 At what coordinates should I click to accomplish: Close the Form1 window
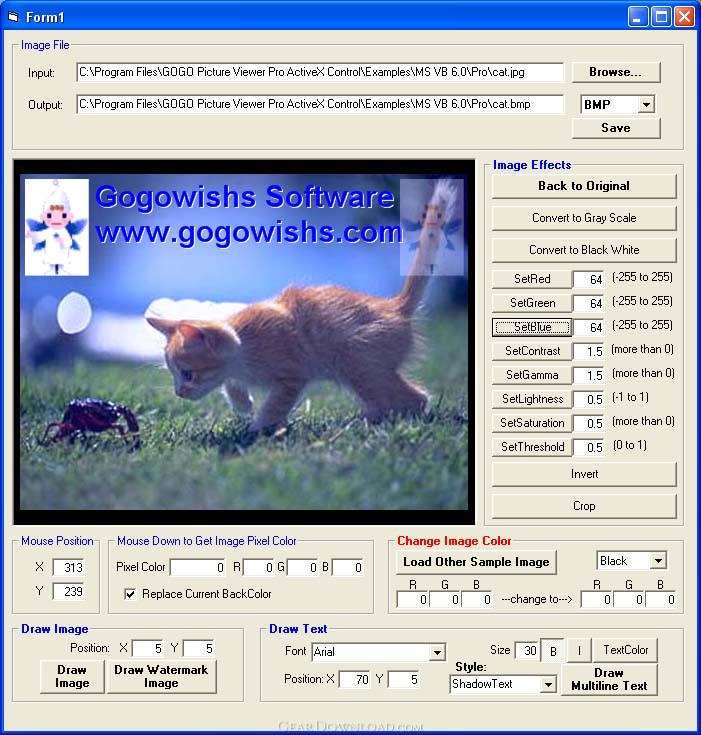pyautogui.click(x=685, y=17)
